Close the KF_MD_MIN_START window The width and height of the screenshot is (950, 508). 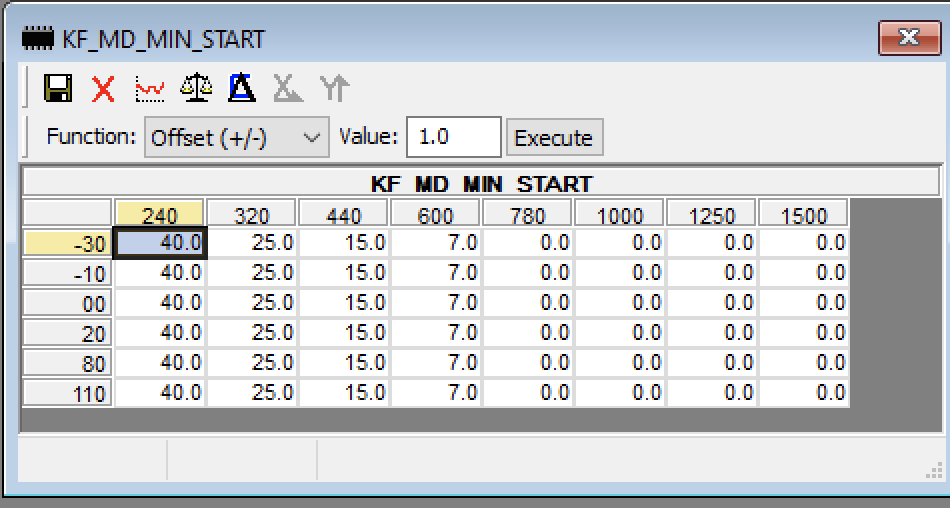click(x=908, y=38)
